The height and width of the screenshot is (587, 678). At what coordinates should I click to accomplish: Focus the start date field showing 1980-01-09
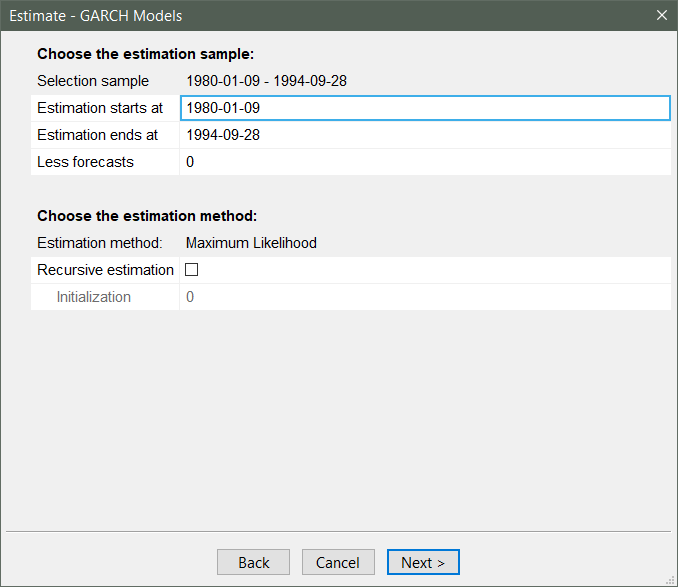coord(424,108)
